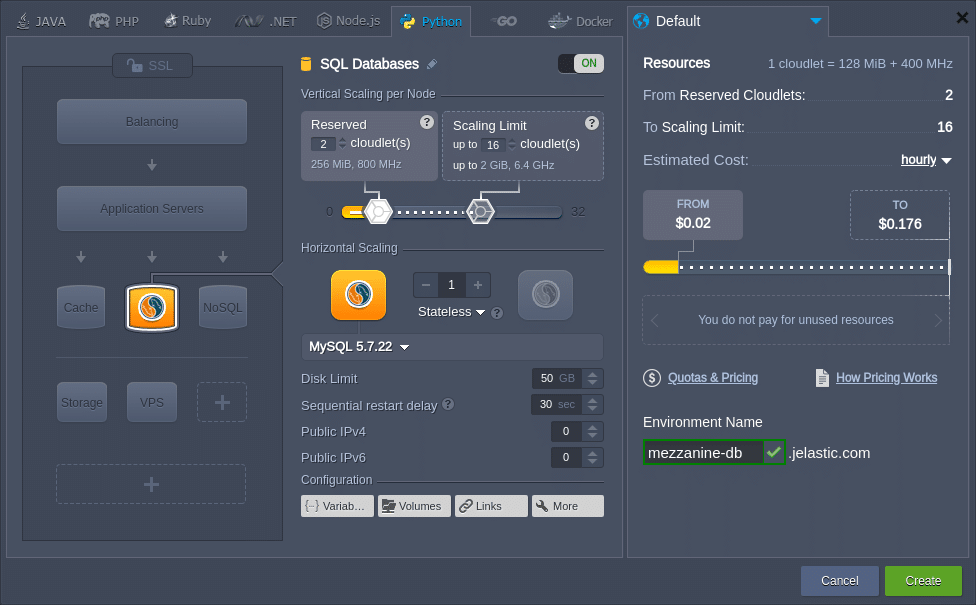Viewport: 976px width, 605px height.
Task: Click the Disk Limit value field
Action: (x=557, y=378)
